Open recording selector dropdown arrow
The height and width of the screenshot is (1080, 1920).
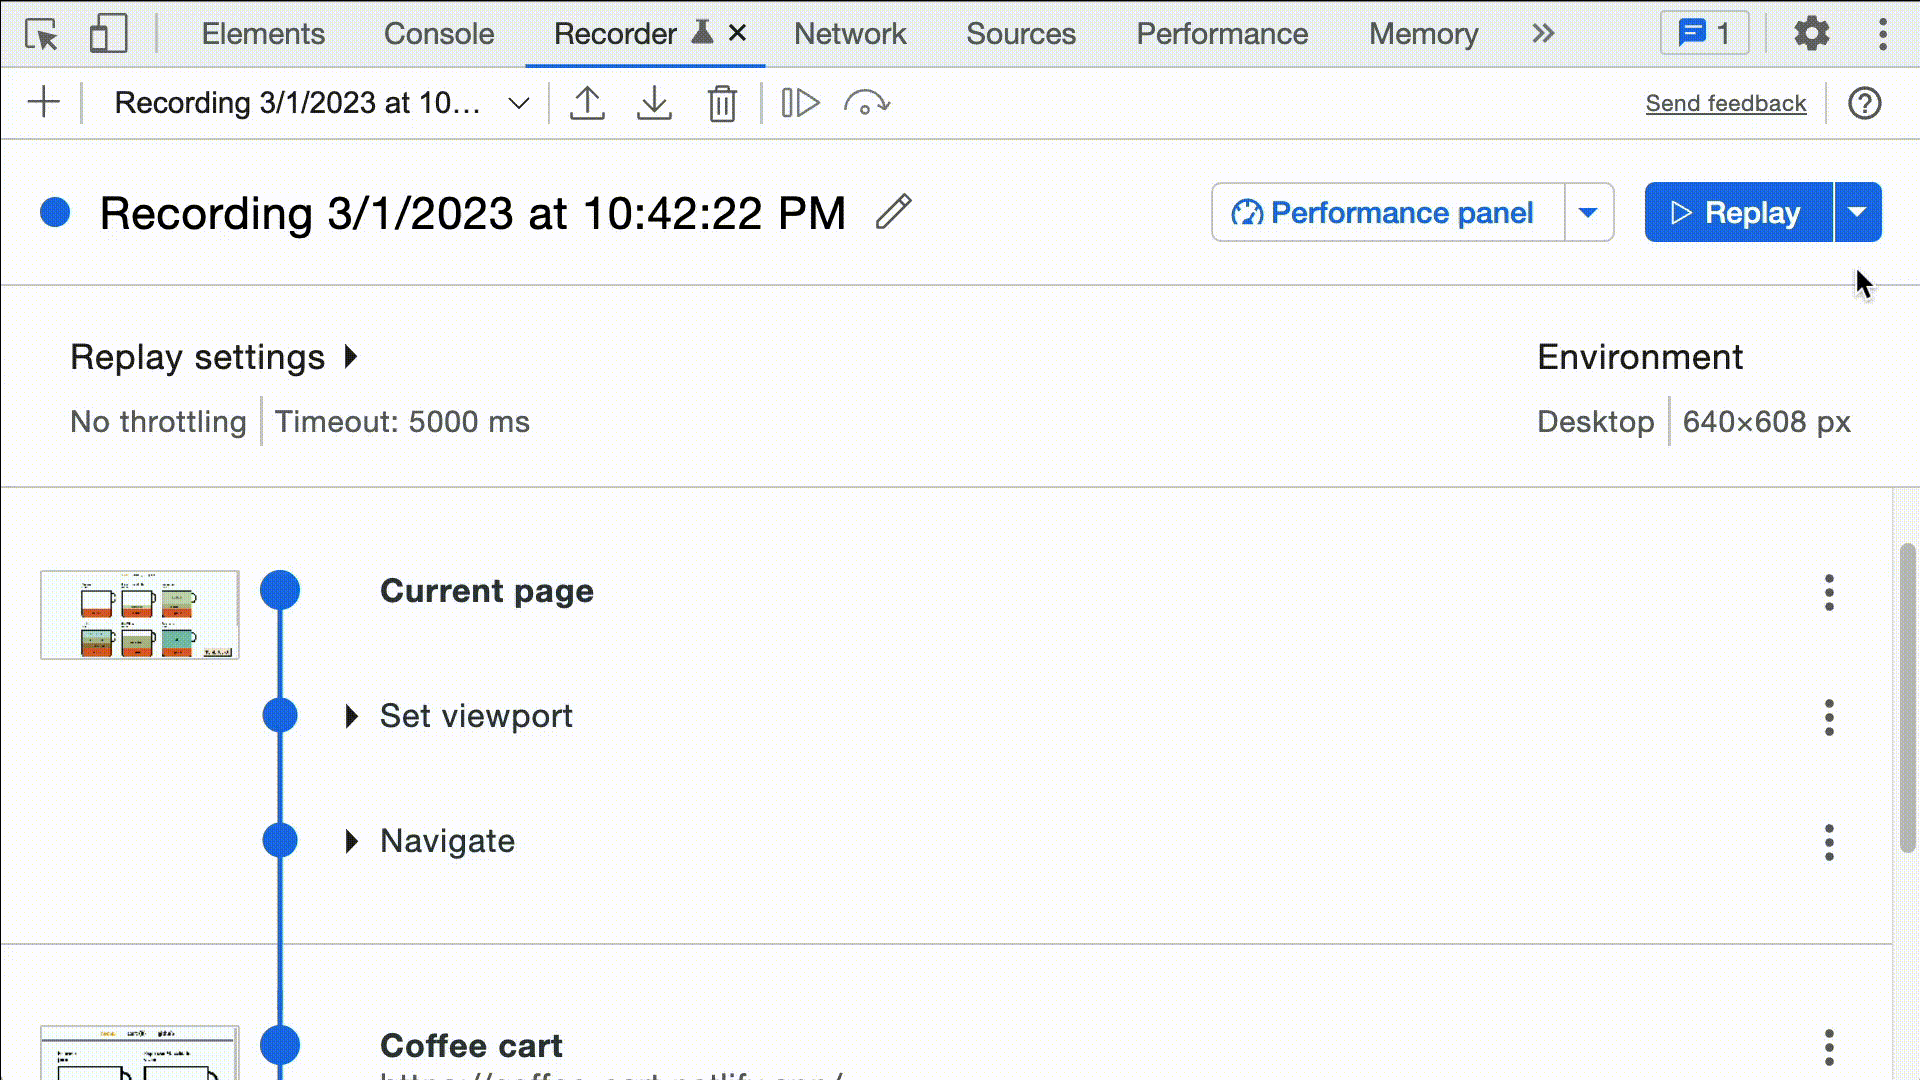coord(520,103)
